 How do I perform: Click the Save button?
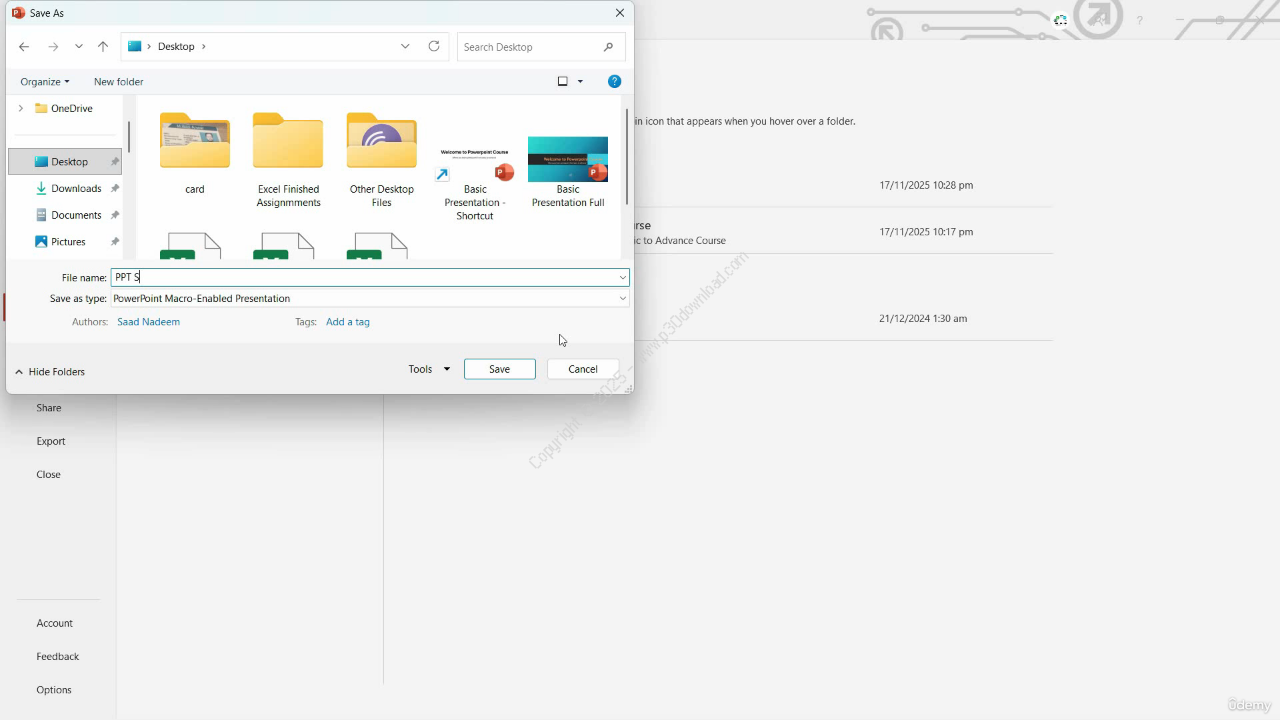[x=499, y=369]
